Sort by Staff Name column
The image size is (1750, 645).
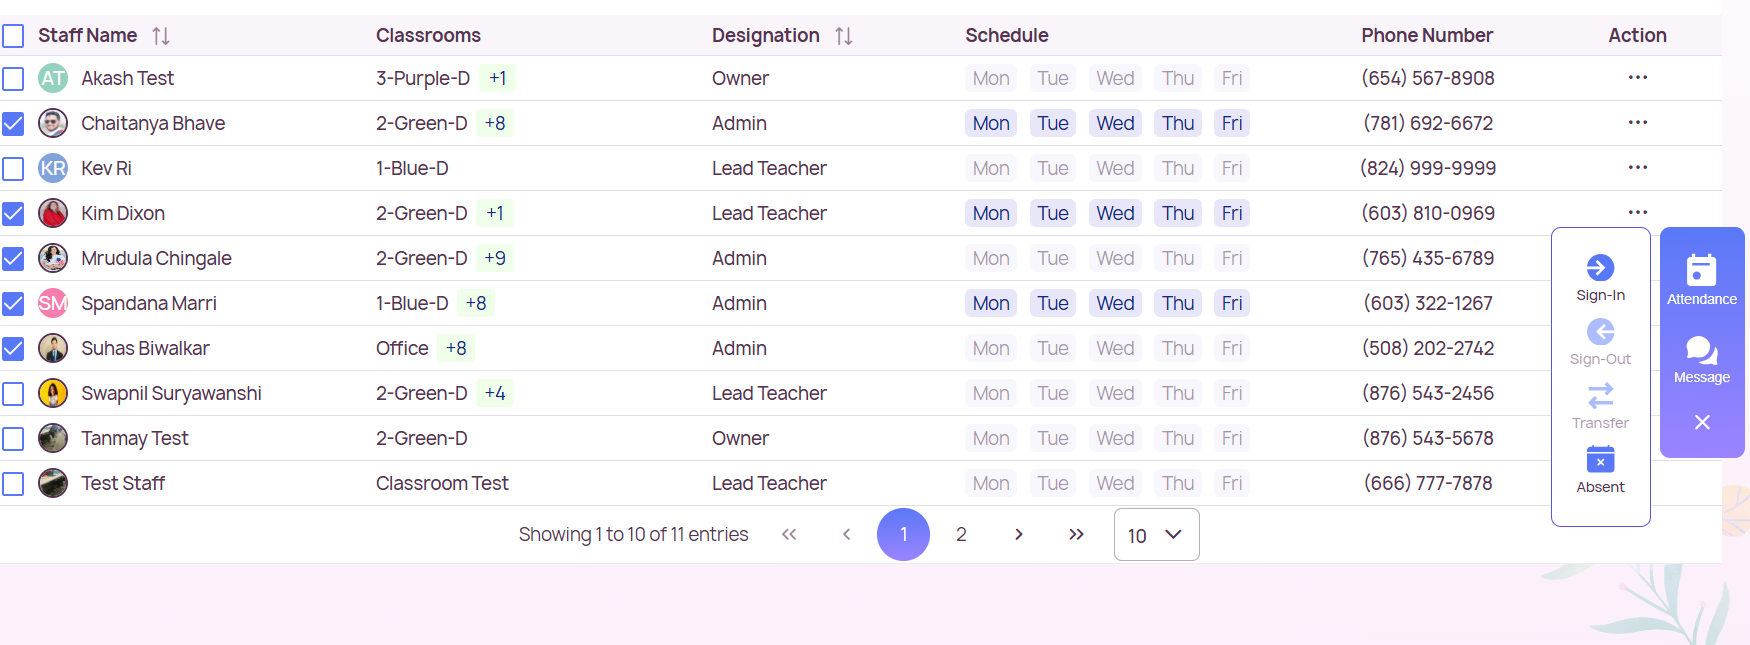click(161, 36)
